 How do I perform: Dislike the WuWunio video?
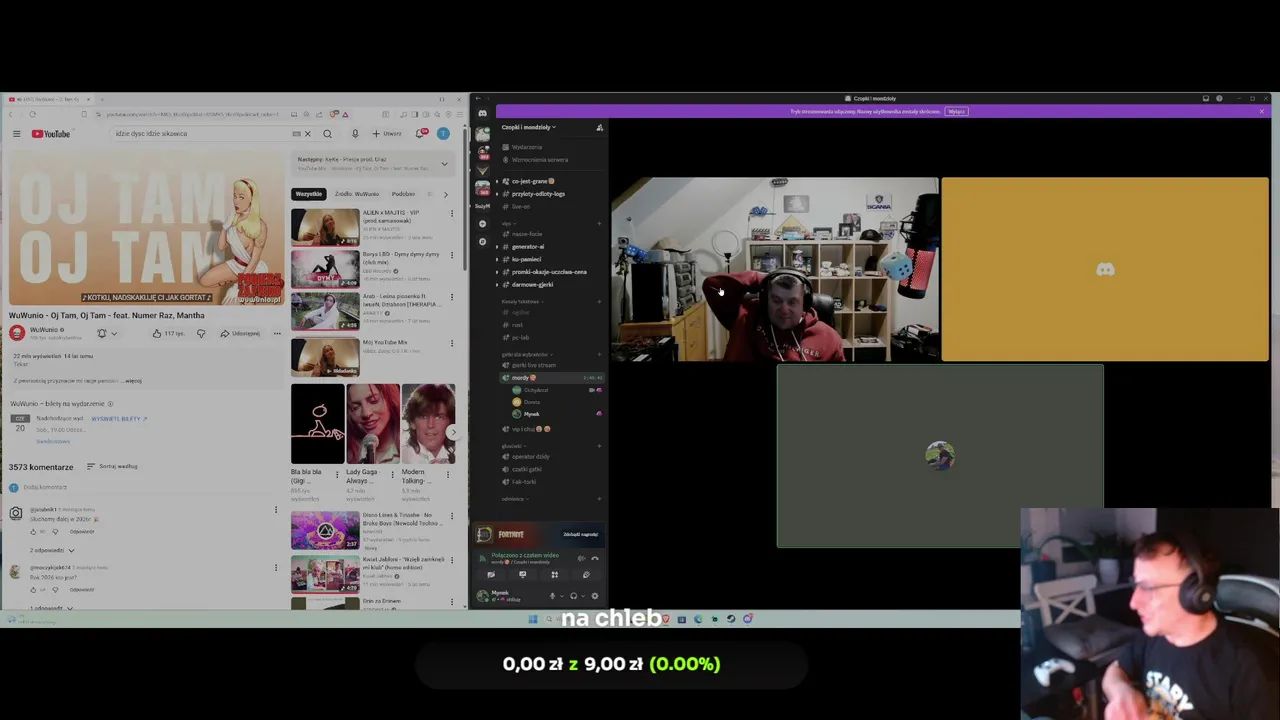pos(201,333)
